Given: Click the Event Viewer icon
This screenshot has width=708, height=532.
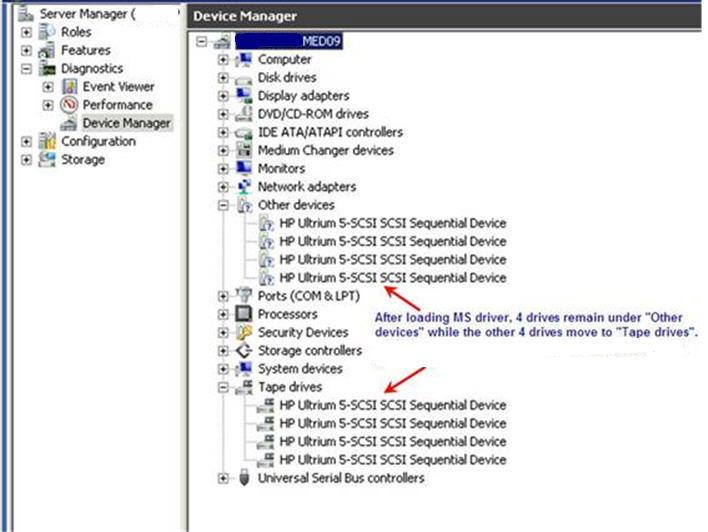Looking at the screenshot, I should 70,87.
